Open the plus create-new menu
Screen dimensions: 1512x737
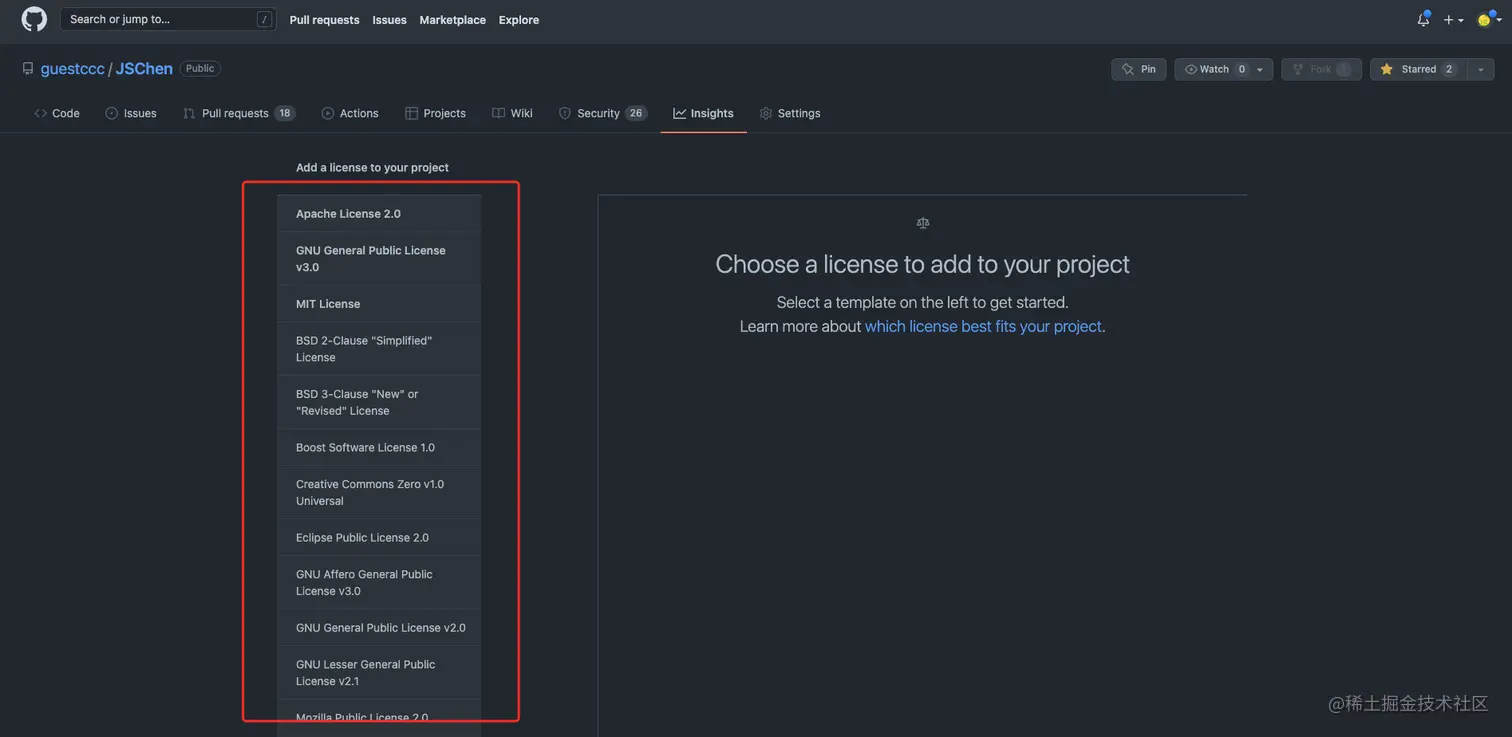coord(1453,20)
